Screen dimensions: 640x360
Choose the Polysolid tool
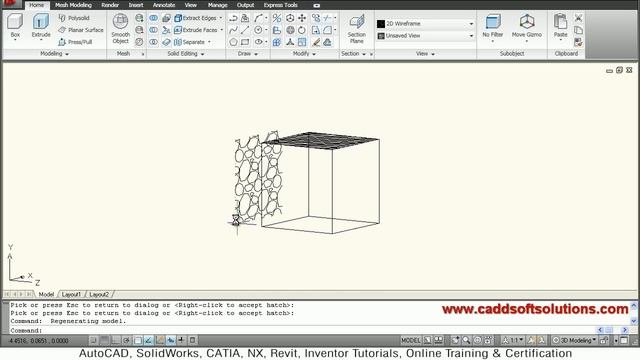tap(74, 18)
